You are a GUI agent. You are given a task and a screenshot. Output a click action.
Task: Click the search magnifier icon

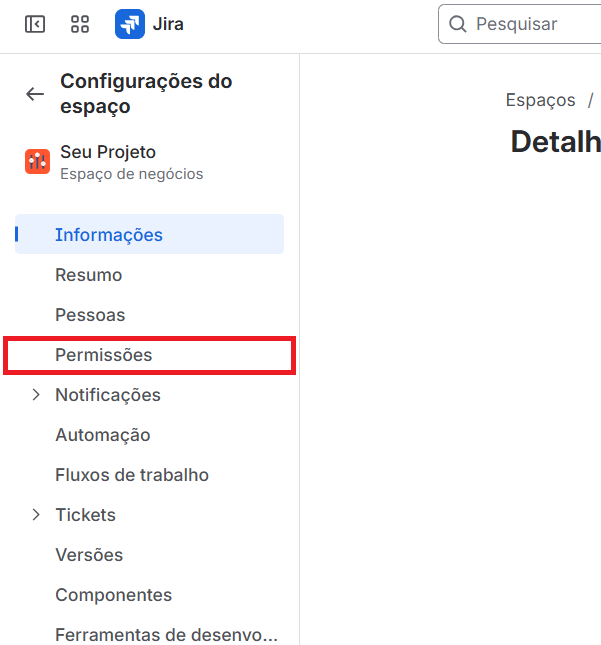(458, 24)
